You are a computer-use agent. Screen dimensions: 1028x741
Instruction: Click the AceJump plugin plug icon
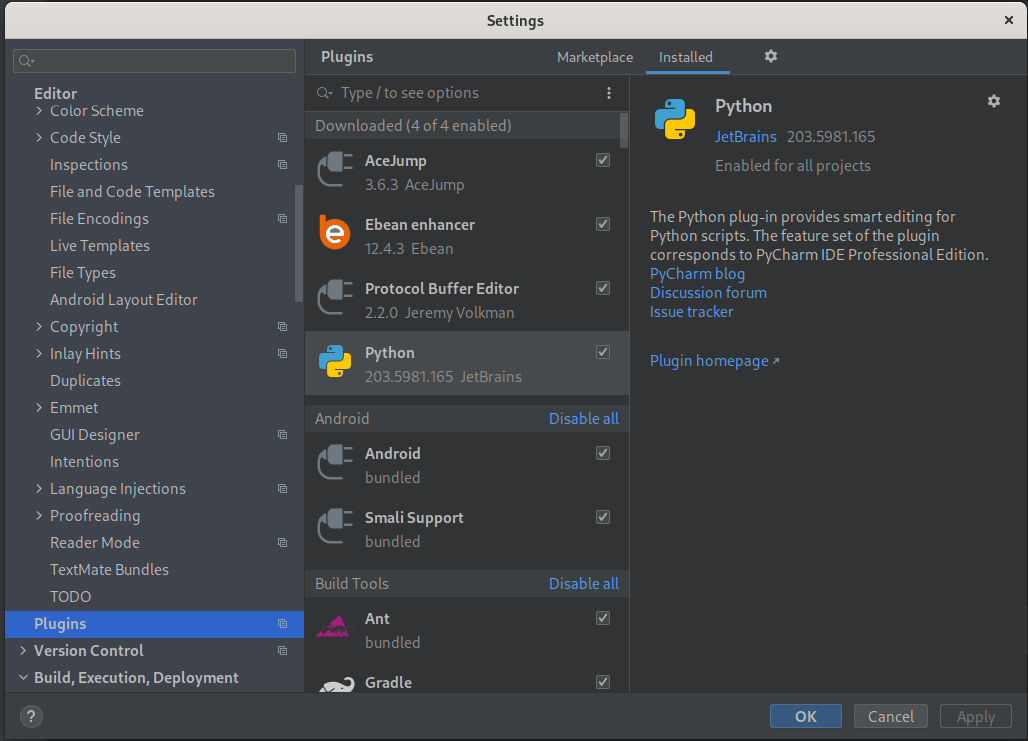pyautogui.click(x=335, y=172)
